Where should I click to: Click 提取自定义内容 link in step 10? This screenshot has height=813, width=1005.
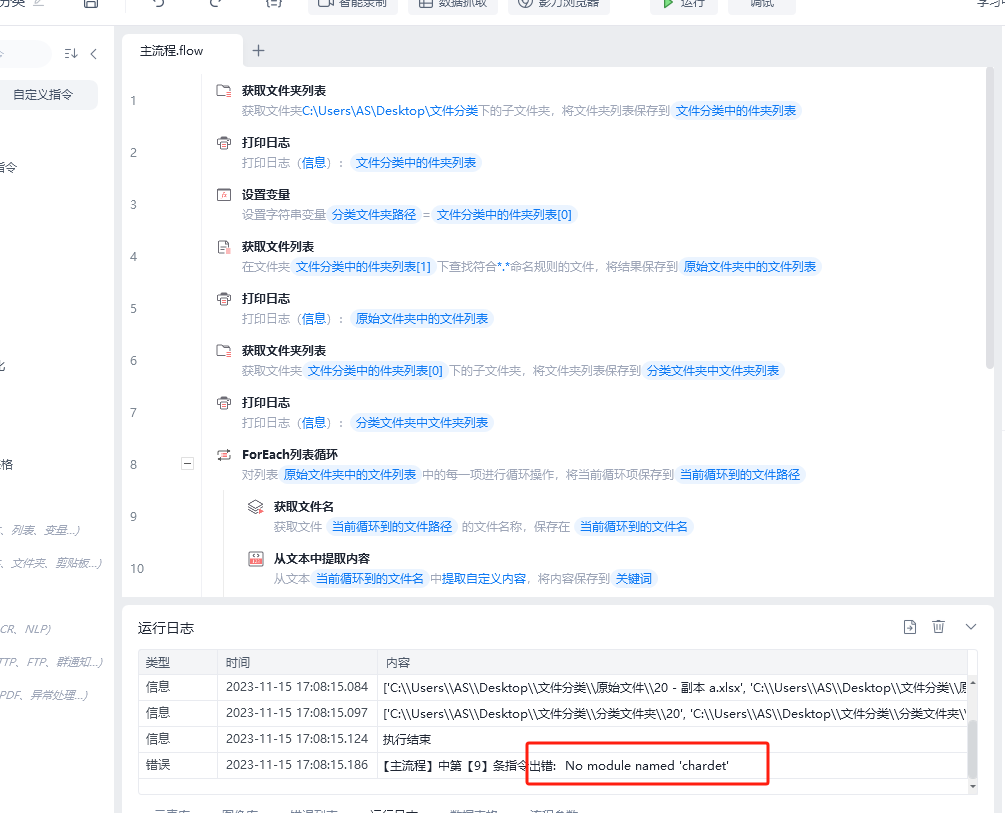[484, 578]
